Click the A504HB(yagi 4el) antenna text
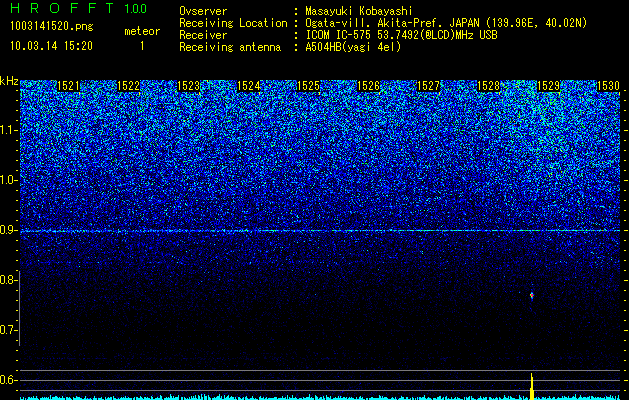This screenshot has width=629, height=400. tap(353, 47)
